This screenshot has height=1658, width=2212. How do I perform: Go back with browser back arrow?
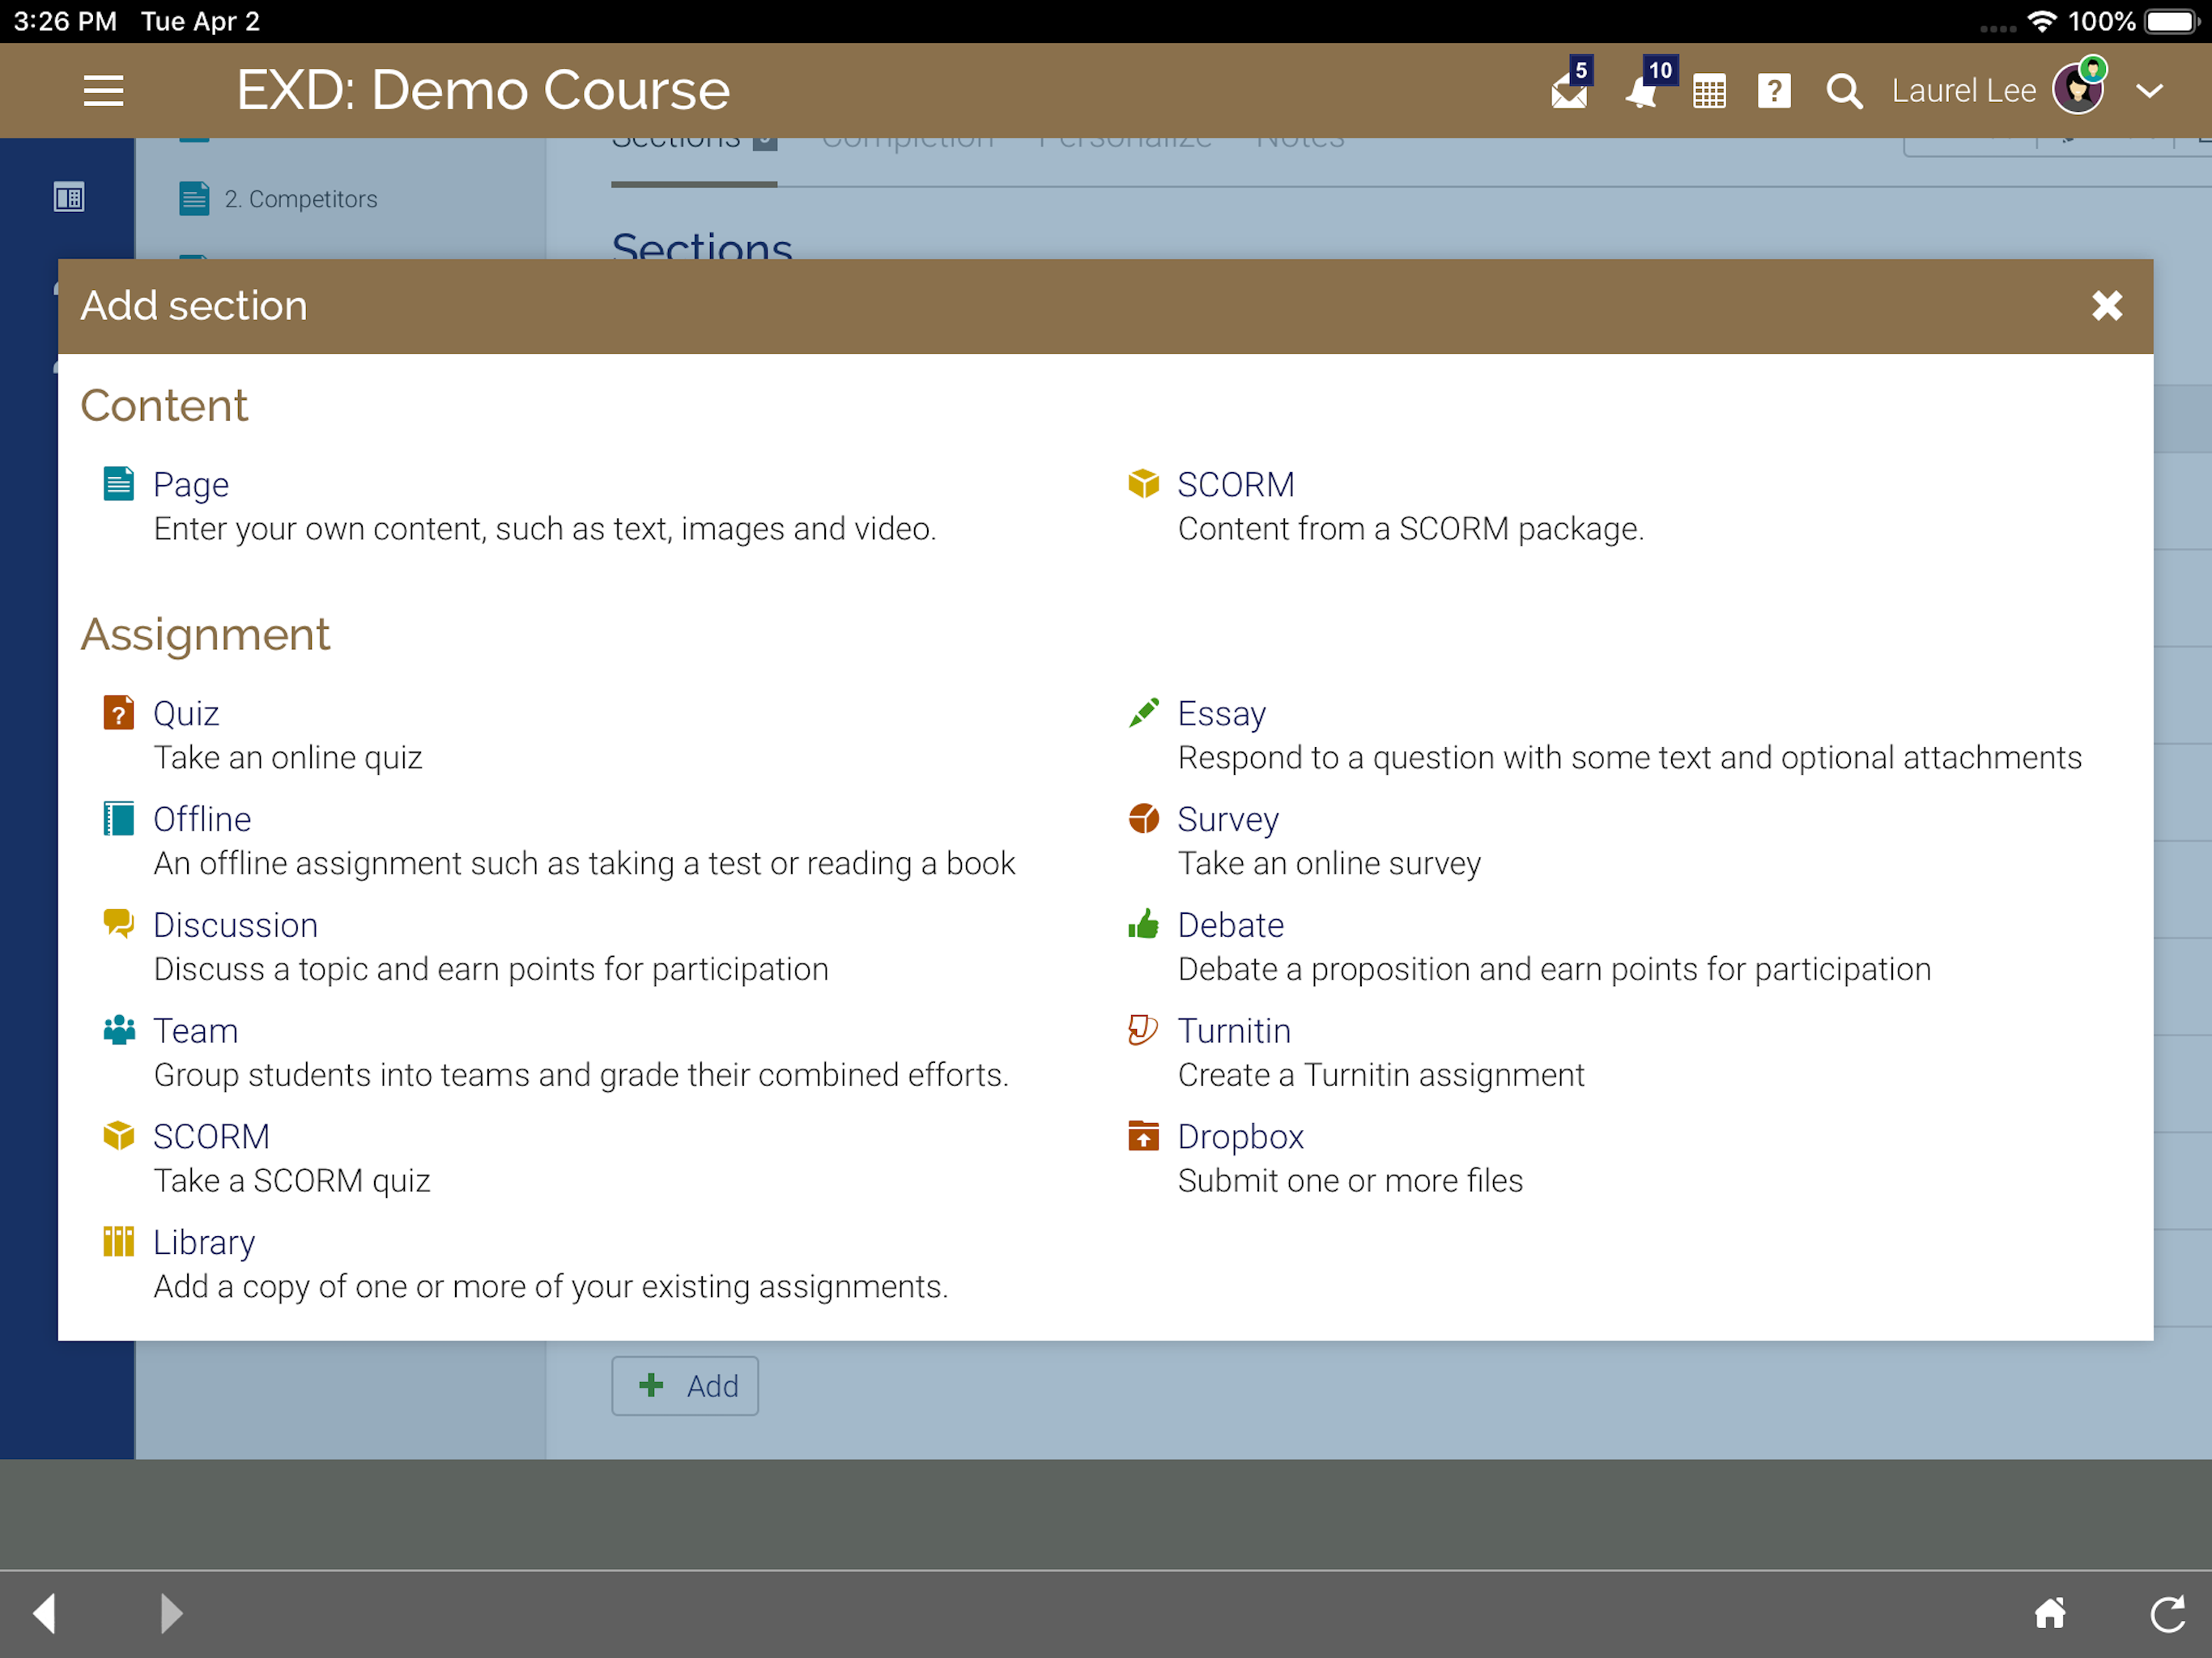tap(44, 1614)
